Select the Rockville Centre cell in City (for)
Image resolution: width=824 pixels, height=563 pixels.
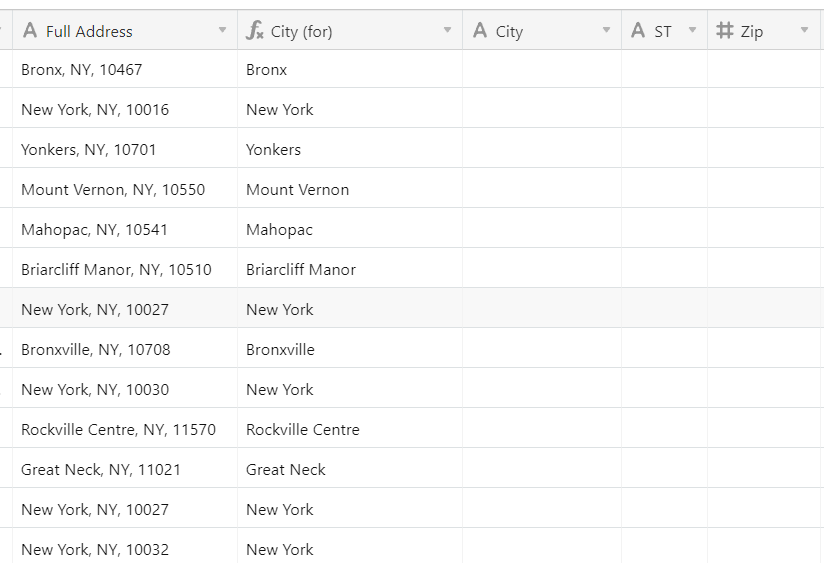pos(350,428)
